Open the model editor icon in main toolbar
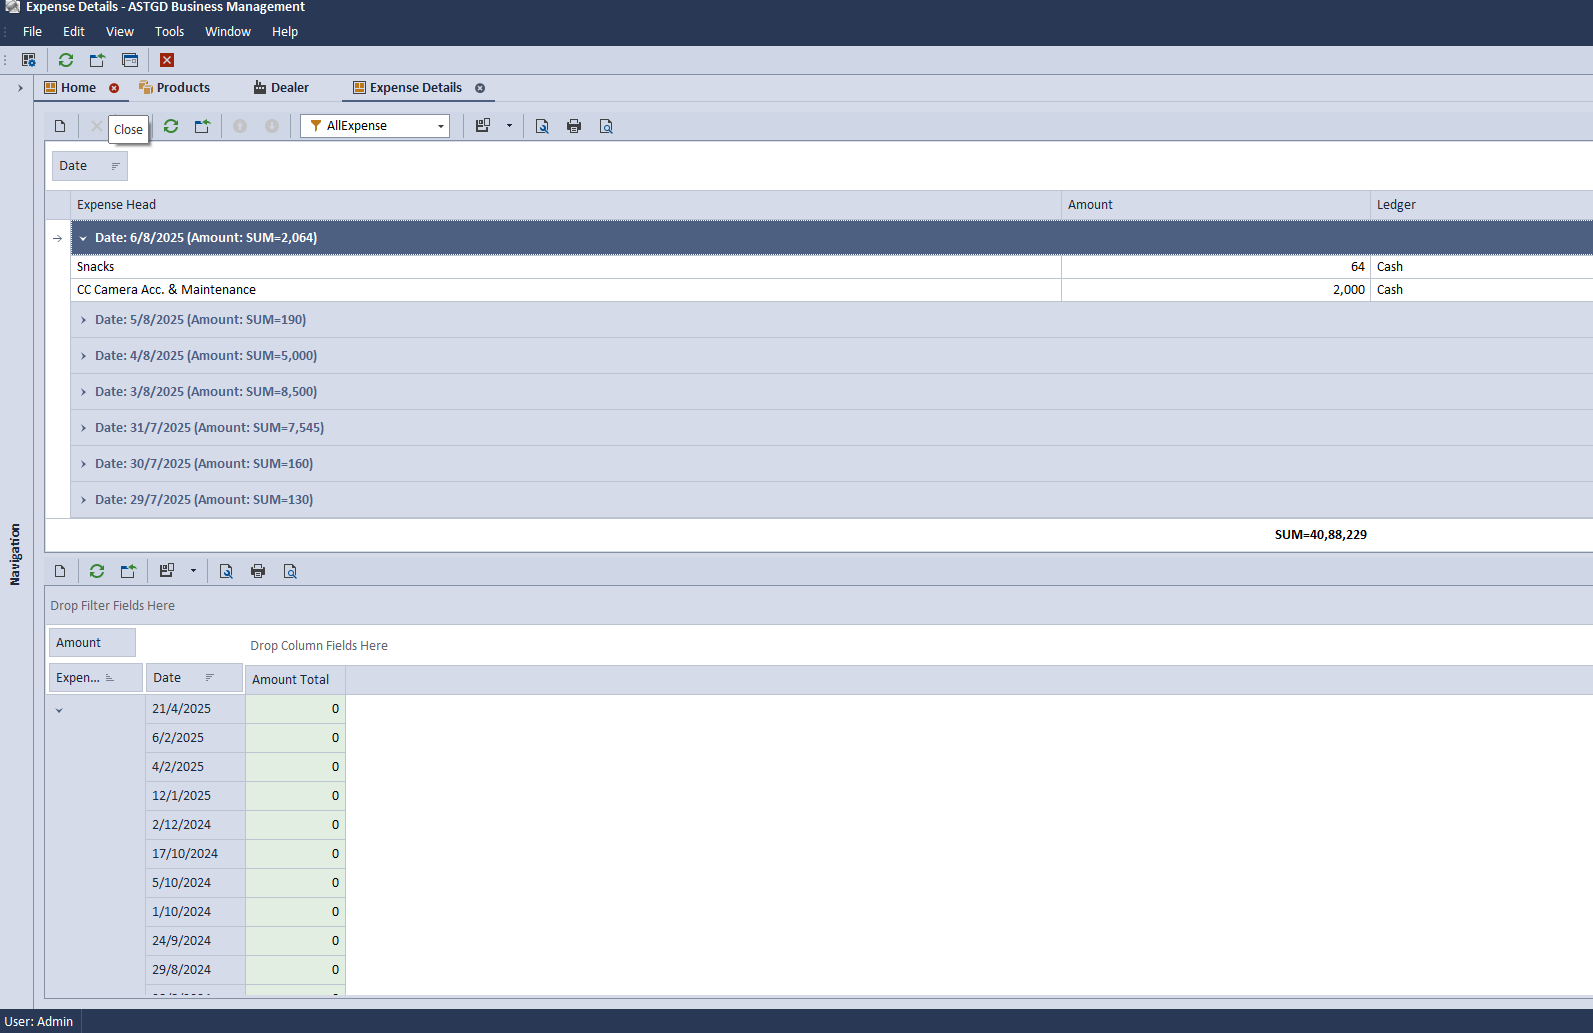The image size is (1593, 1033). 29,60
